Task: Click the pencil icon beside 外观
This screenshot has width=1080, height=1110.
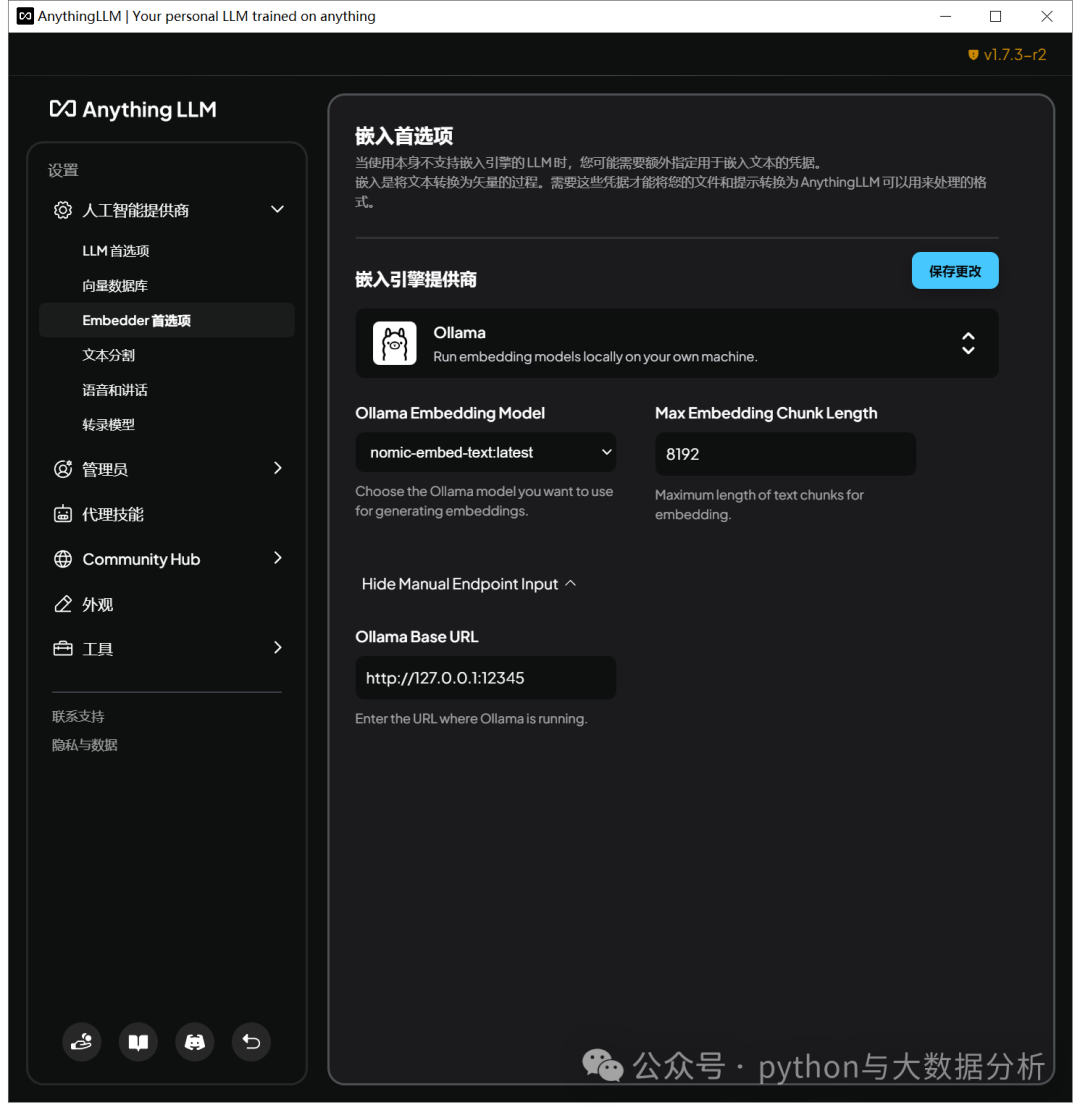Action: tap(63, 604)
